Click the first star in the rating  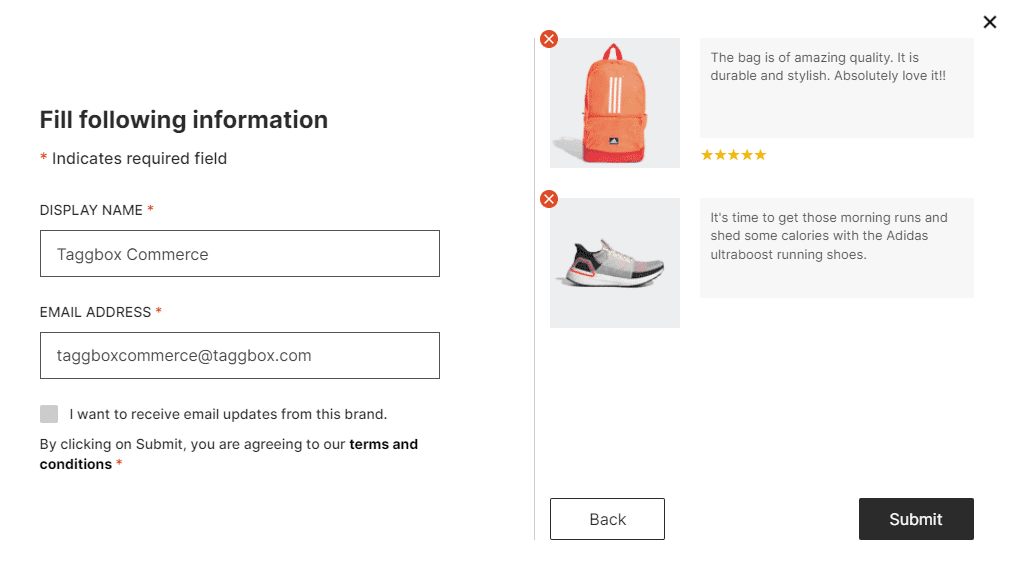tap(707, 155)
